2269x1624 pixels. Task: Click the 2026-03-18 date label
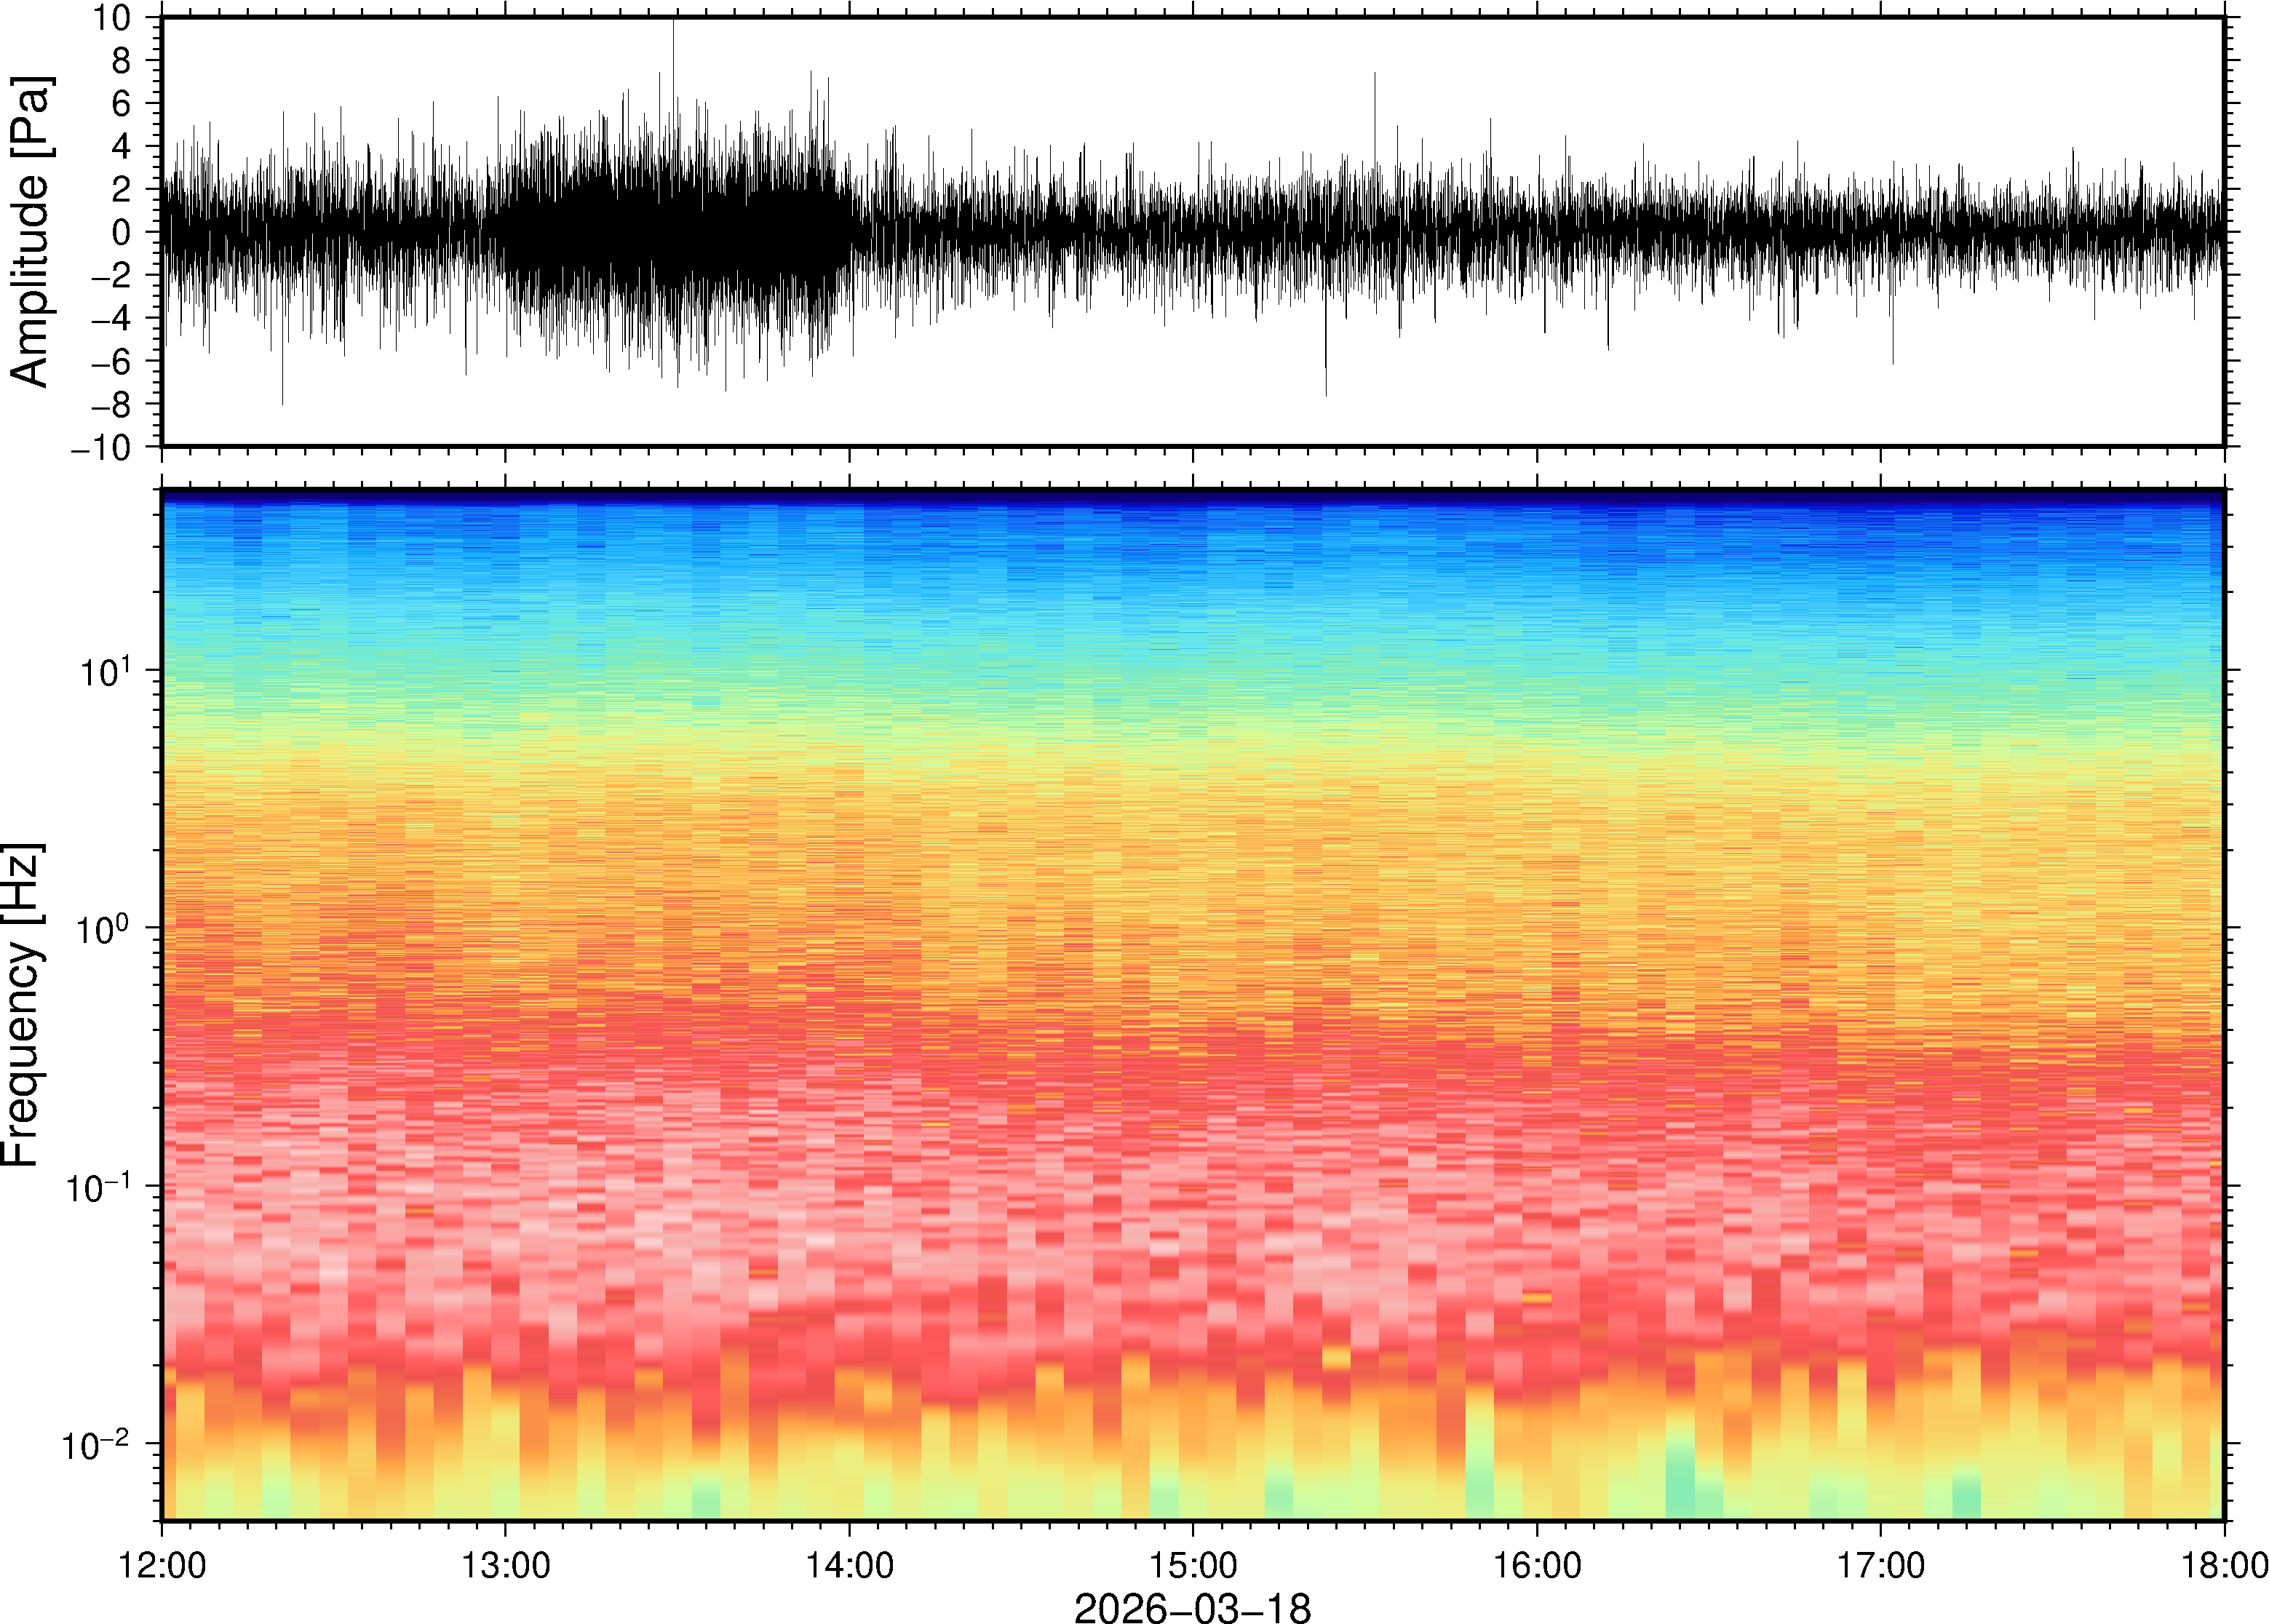pyautogui.click(x=1192, y=1607)
